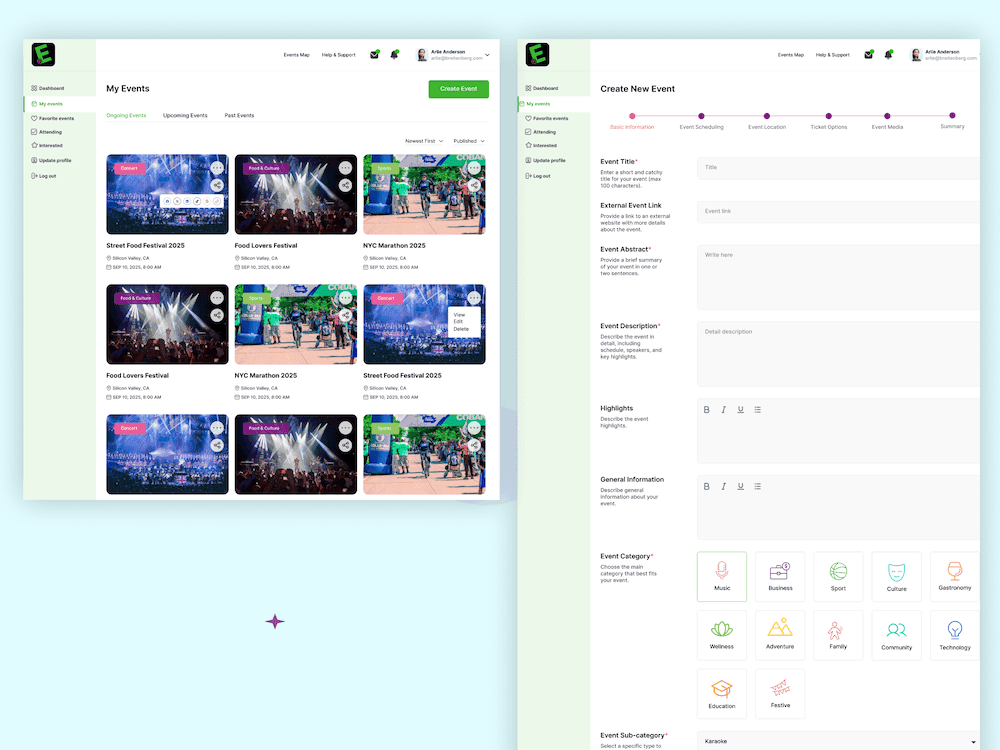This screenshot has width=1000, height=750.
Task: Focus the Event Title input field
Action: pyautogui.click(x=838, y=168)
